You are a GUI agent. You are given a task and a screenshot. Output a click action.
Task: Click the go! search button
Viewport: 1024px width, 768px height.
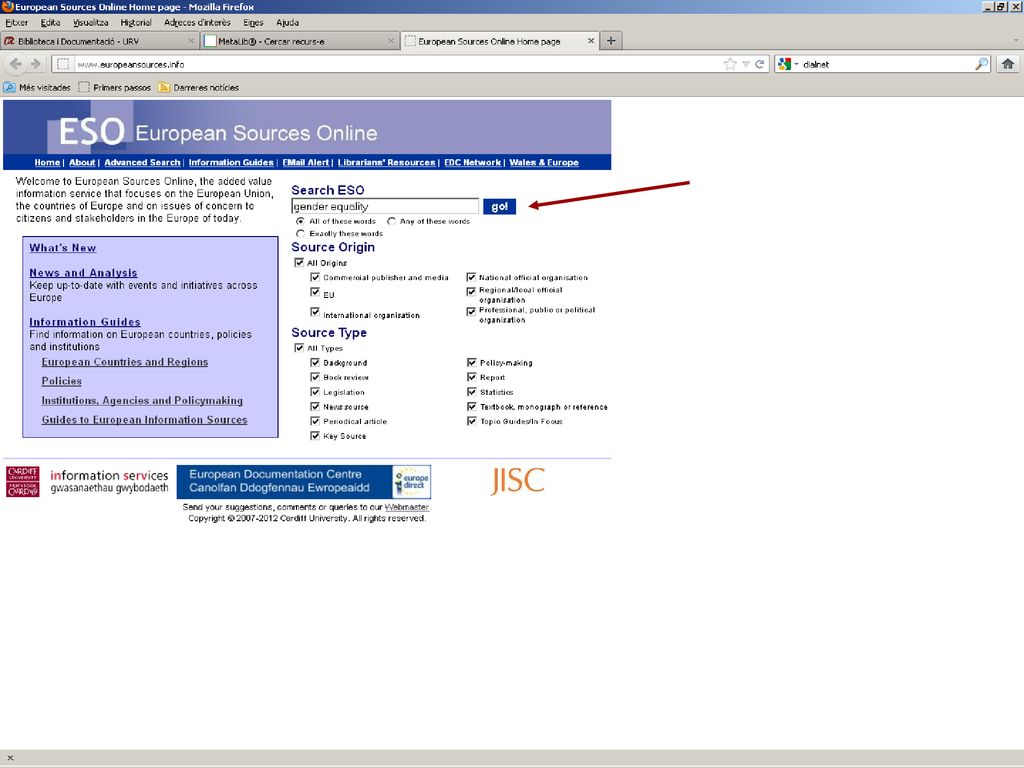(x=500, y=206)
